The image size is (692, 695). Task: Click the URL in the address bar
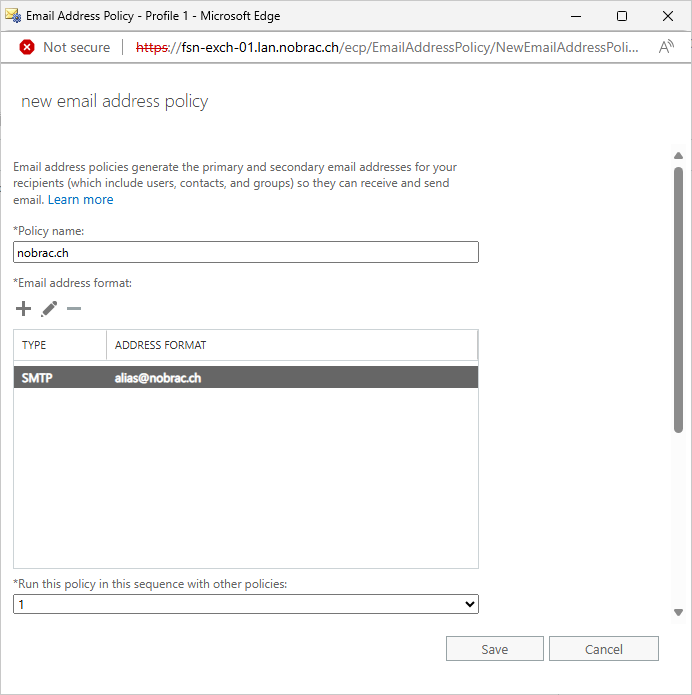(x=387, y=47)
